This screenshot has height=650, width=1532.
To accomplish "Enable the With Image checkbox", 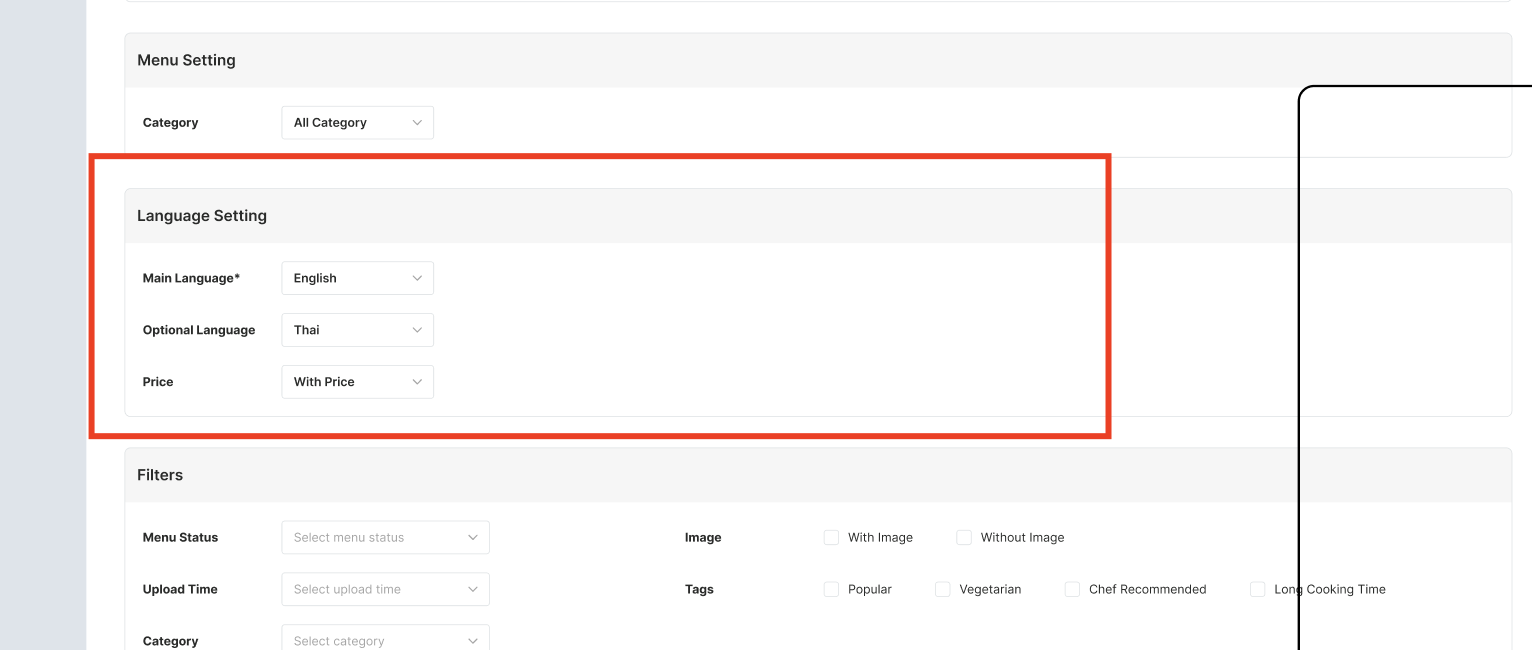I will click(x=831, y=538).
